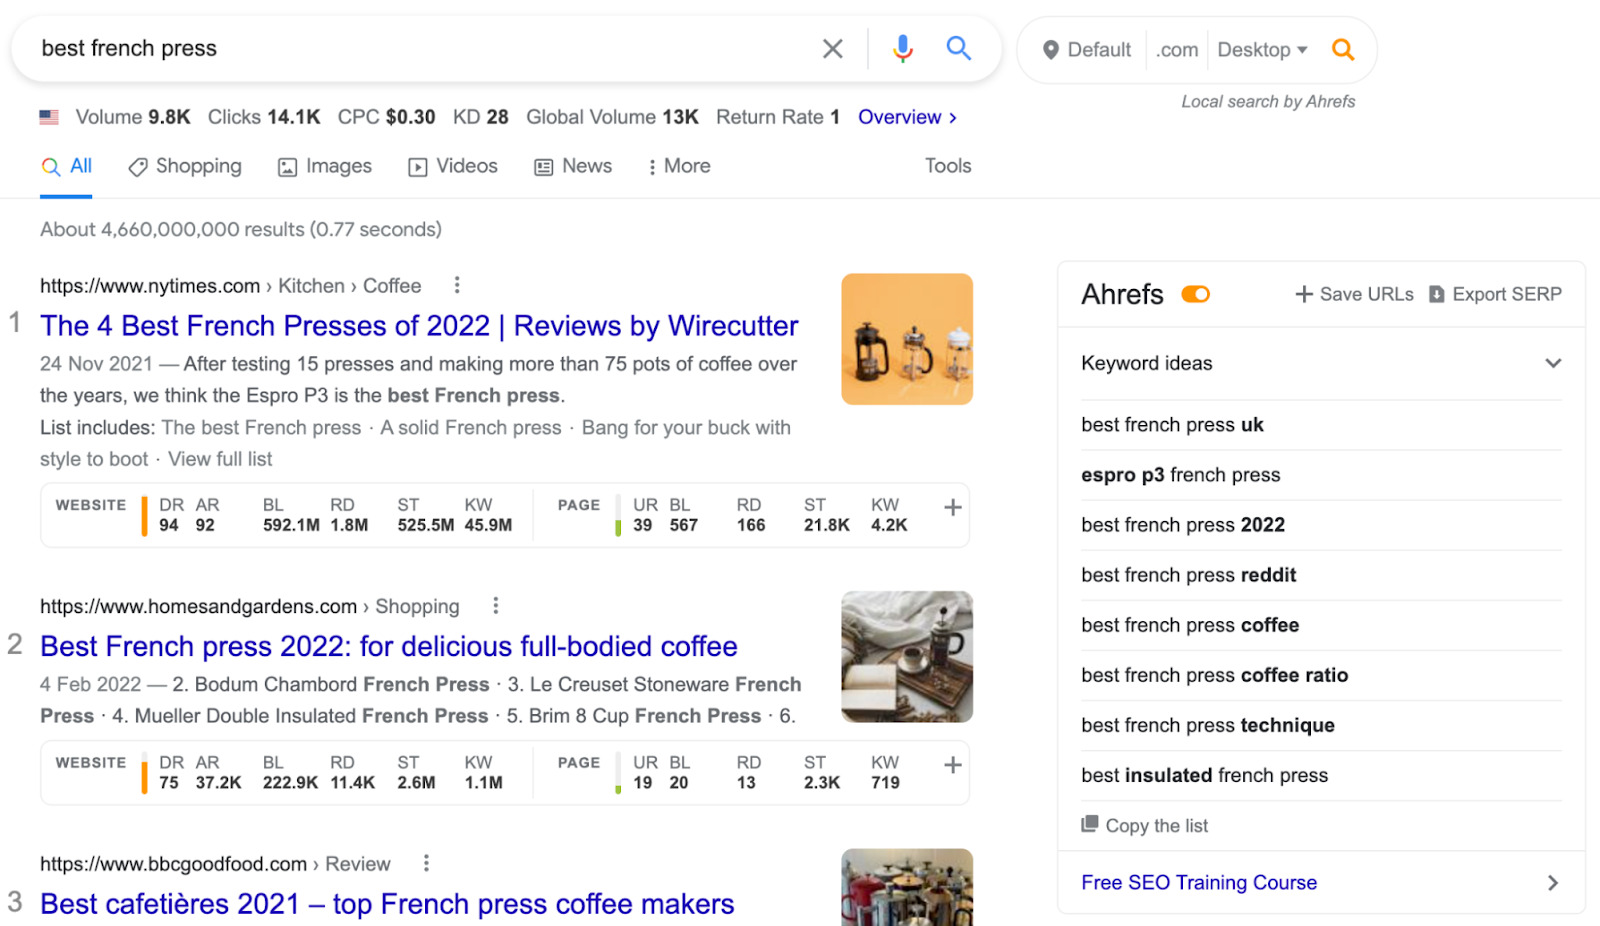Click the View full list link
This screenshot has width=1600, height=926.
pos(220,459)
